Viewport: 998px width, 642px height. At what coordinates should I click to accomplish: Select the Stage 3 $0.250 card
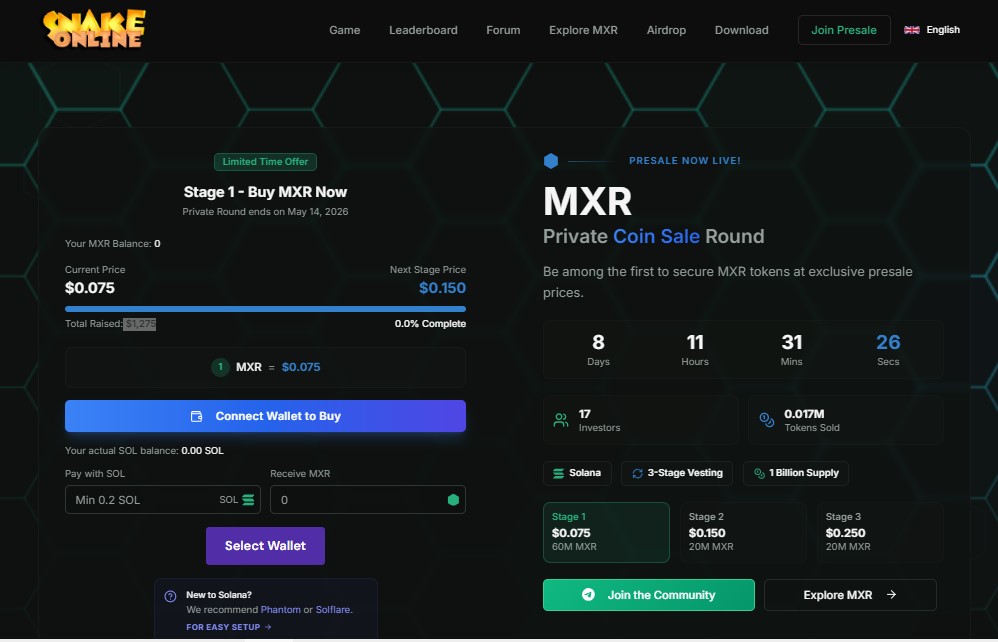coord(880,533)
